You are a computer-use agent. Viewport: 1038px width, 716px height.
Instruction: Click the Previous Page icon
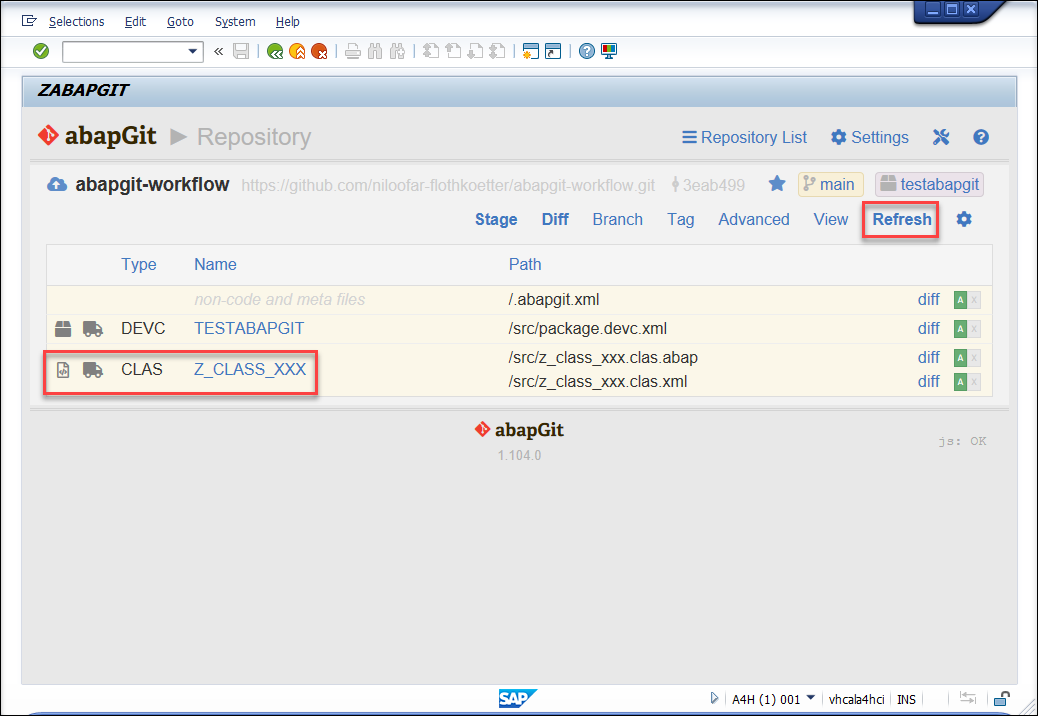click(453, 51)
